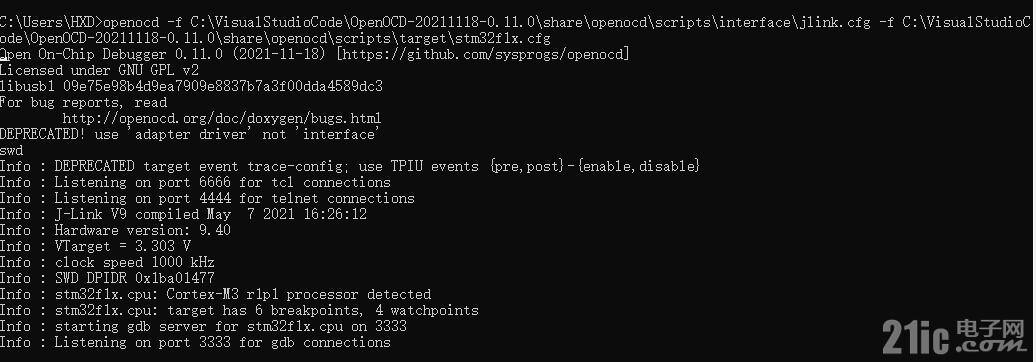This screenshot has height=362, width=1036.
Task: Click the github.com/sysprogs/openocd URL
Action: 484,55
